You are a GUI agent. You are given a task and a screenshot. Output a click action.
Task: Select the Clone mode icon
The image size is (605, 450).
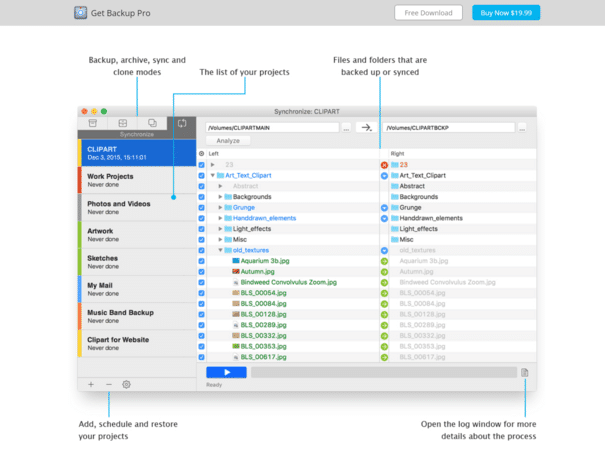pos(152,123)
